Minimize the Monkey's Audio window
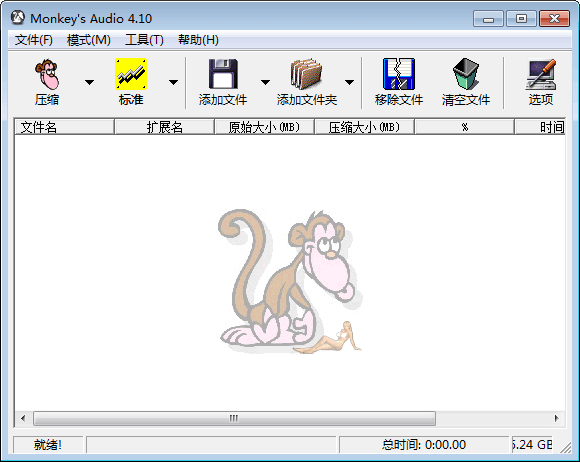 tap(488, 18)
